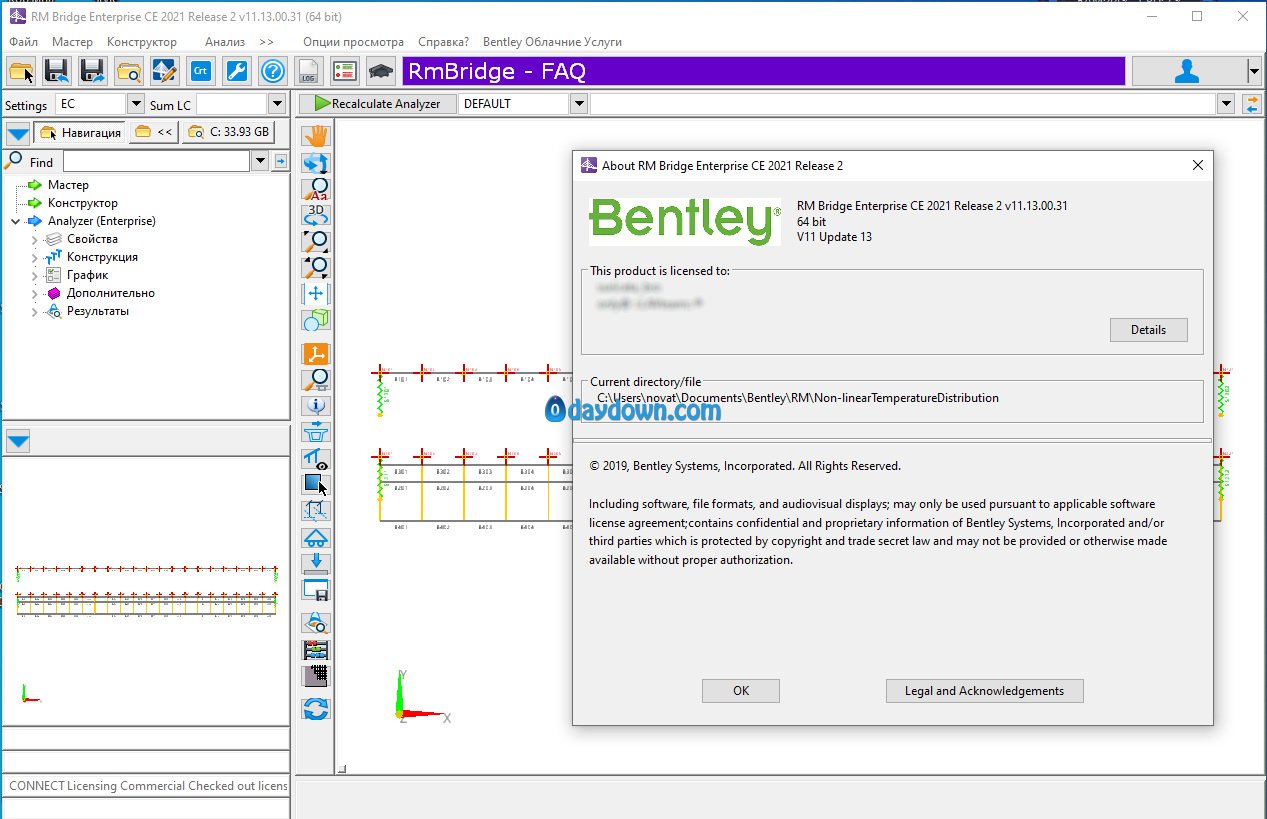Click OK in the About dialog
The width and height of the screenshot is (1267, 819).
point(741,691)
